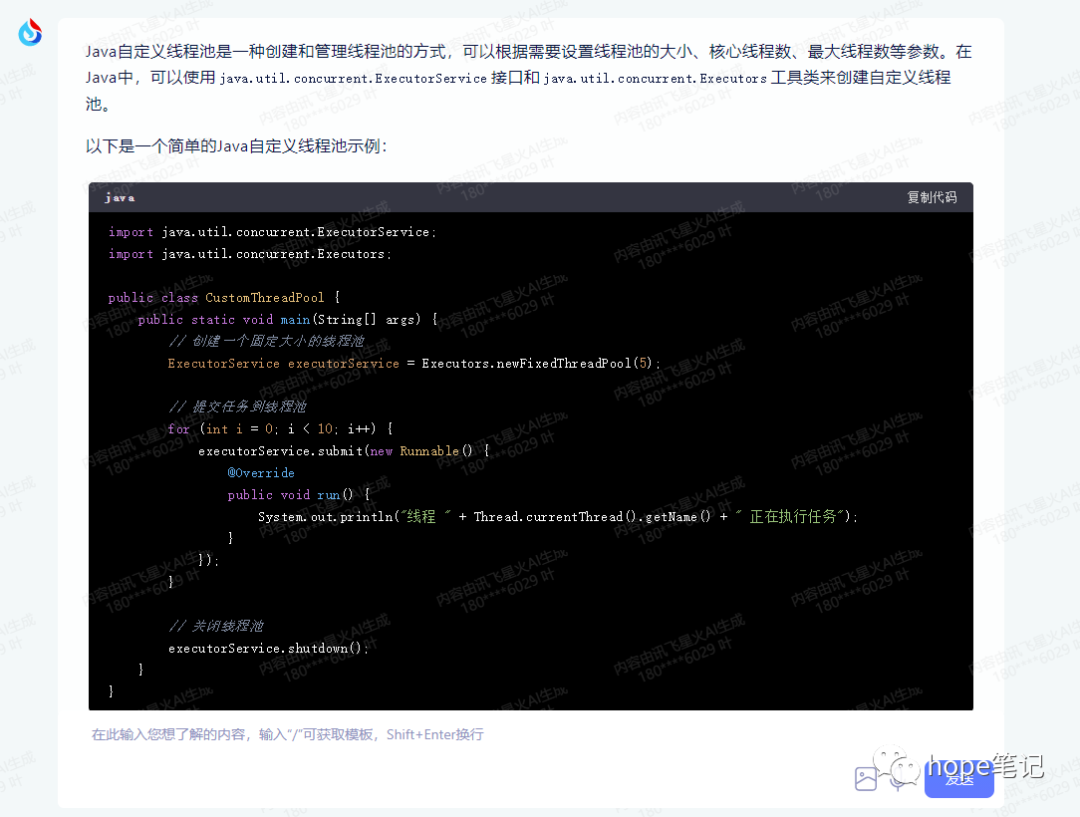1080x817 pixels.
Task: Click the 'import java.util.concurrent.ExecutorService;' line
Action: 272,232
